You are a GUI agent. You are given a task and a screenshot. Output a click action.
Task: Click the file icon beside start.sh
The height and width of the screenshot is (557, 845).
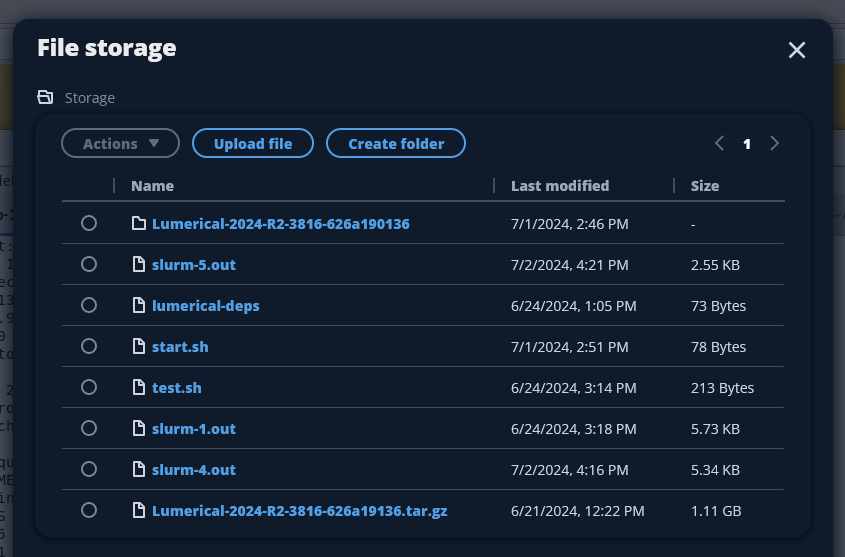[139, 346]
